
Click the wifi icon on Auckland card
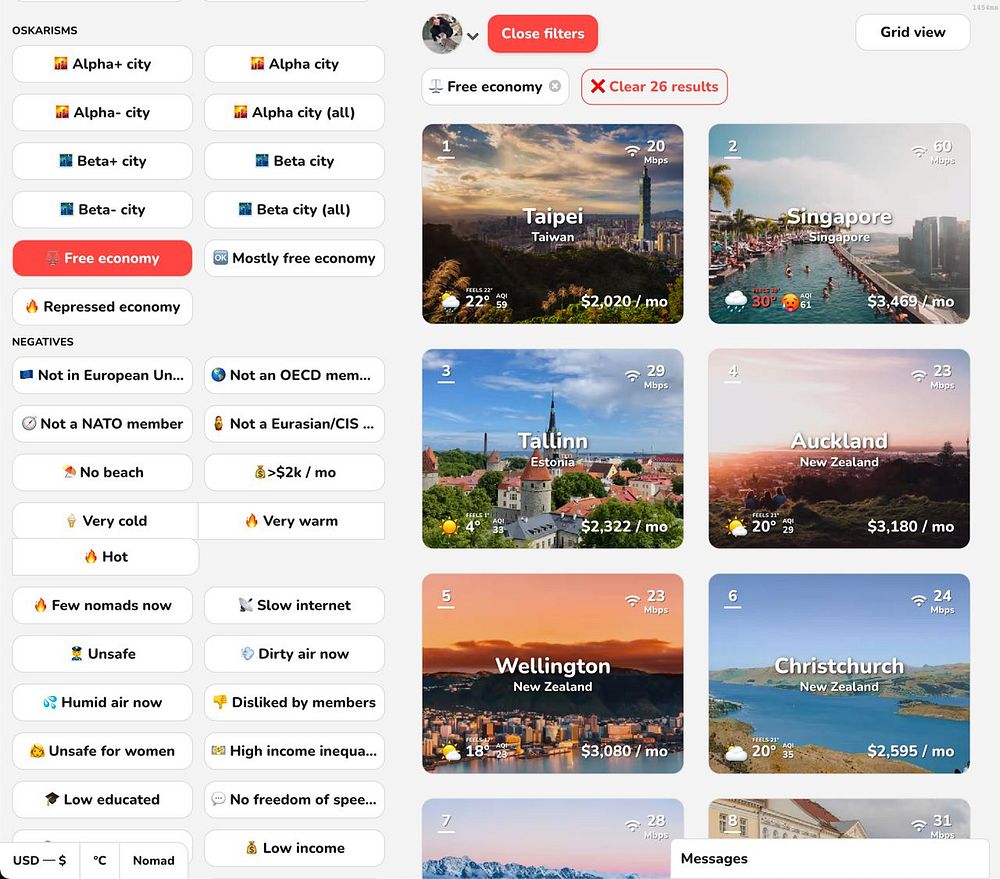click(918, 376)
